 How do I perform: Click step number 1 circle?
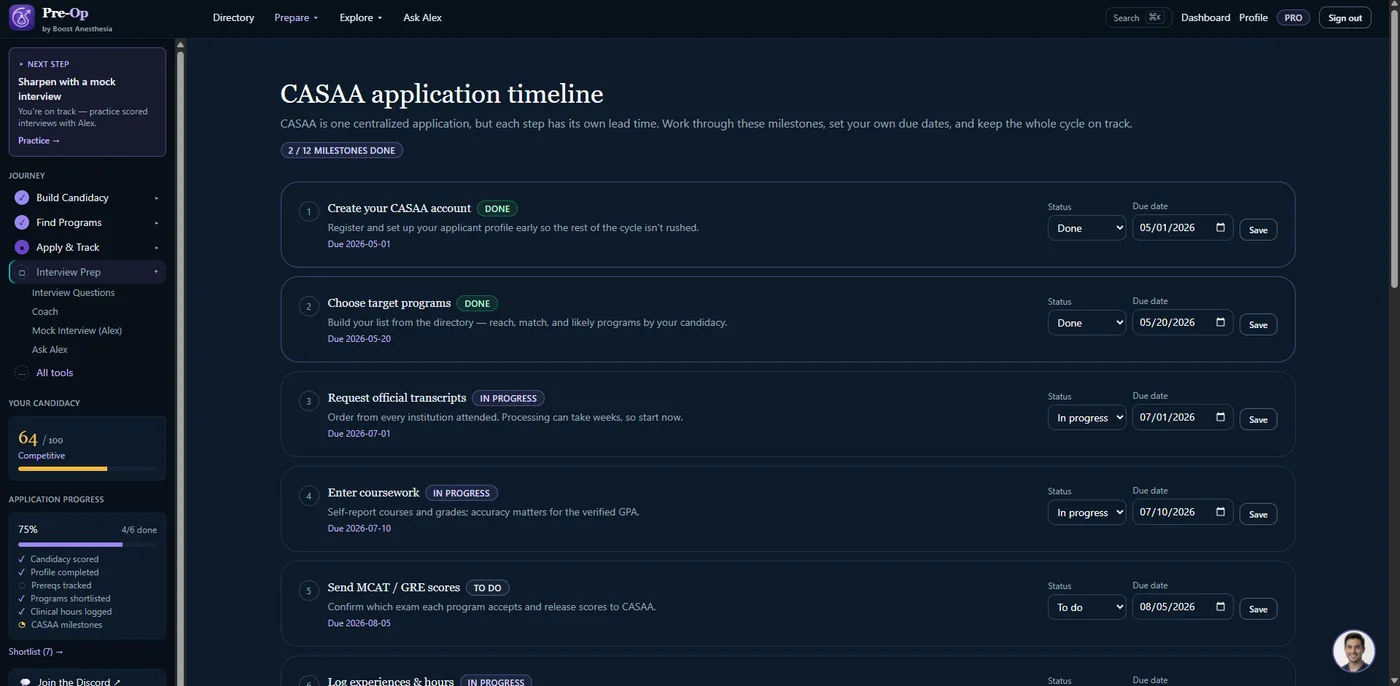(309, 212)
